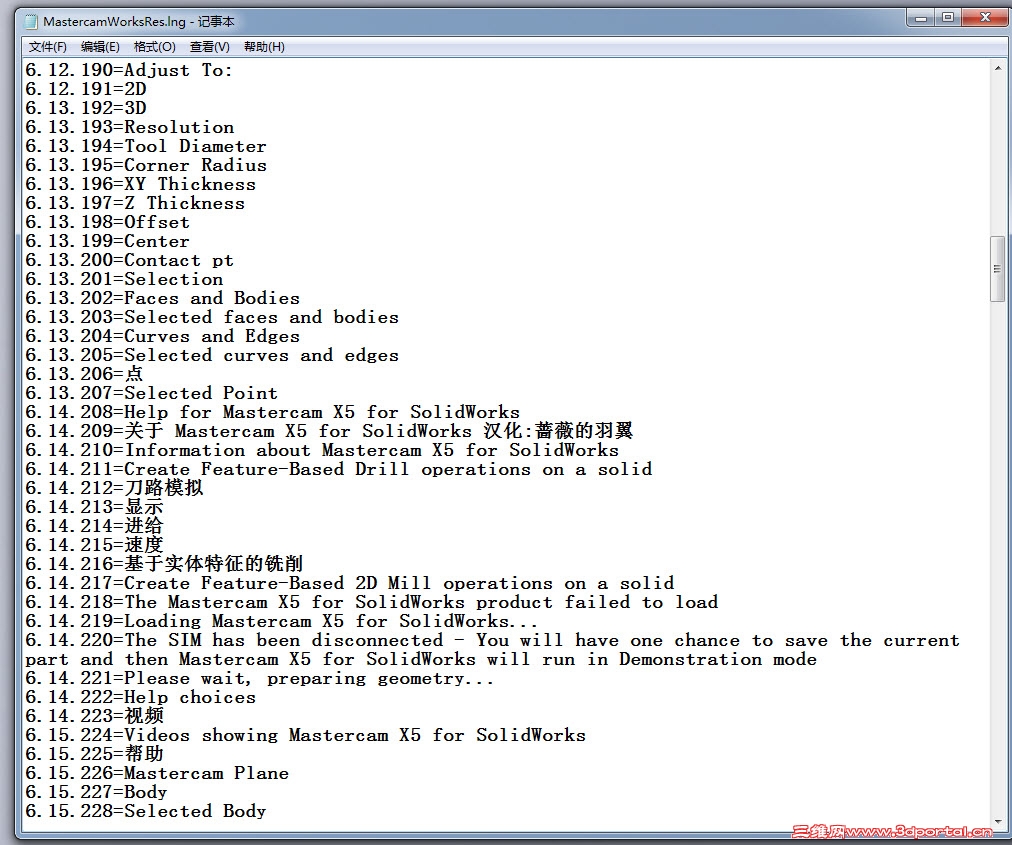Open the 格式(O) menu
1012x845 pixels.
pos(154,47)
